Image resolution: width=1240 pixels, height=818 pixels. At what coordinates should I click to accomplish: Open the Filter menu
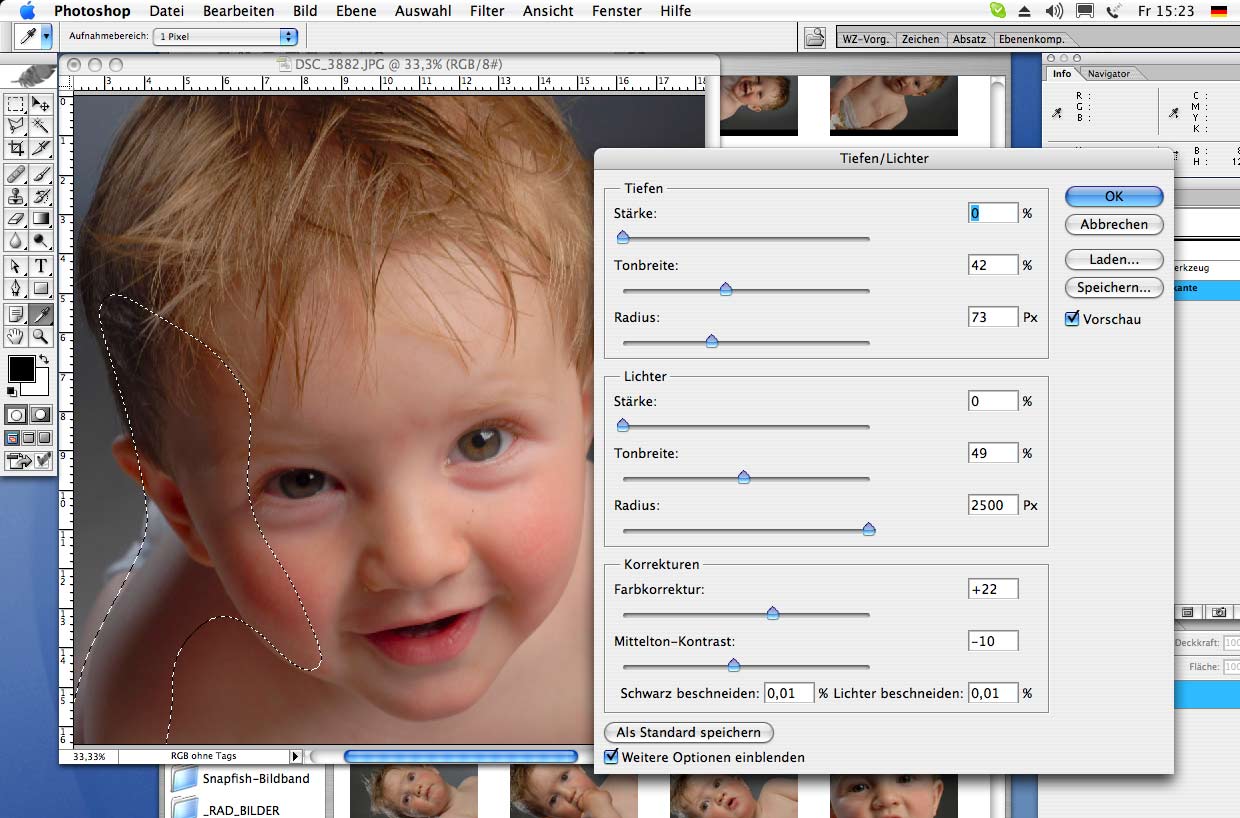tap(486, 11)
